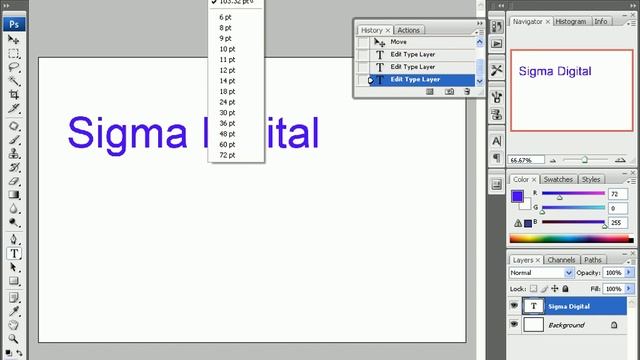Image resolution: width=640 pixels, height=360 pixels.
Task: Set history brush source for Move state
Action: click(x=363, y=42)
